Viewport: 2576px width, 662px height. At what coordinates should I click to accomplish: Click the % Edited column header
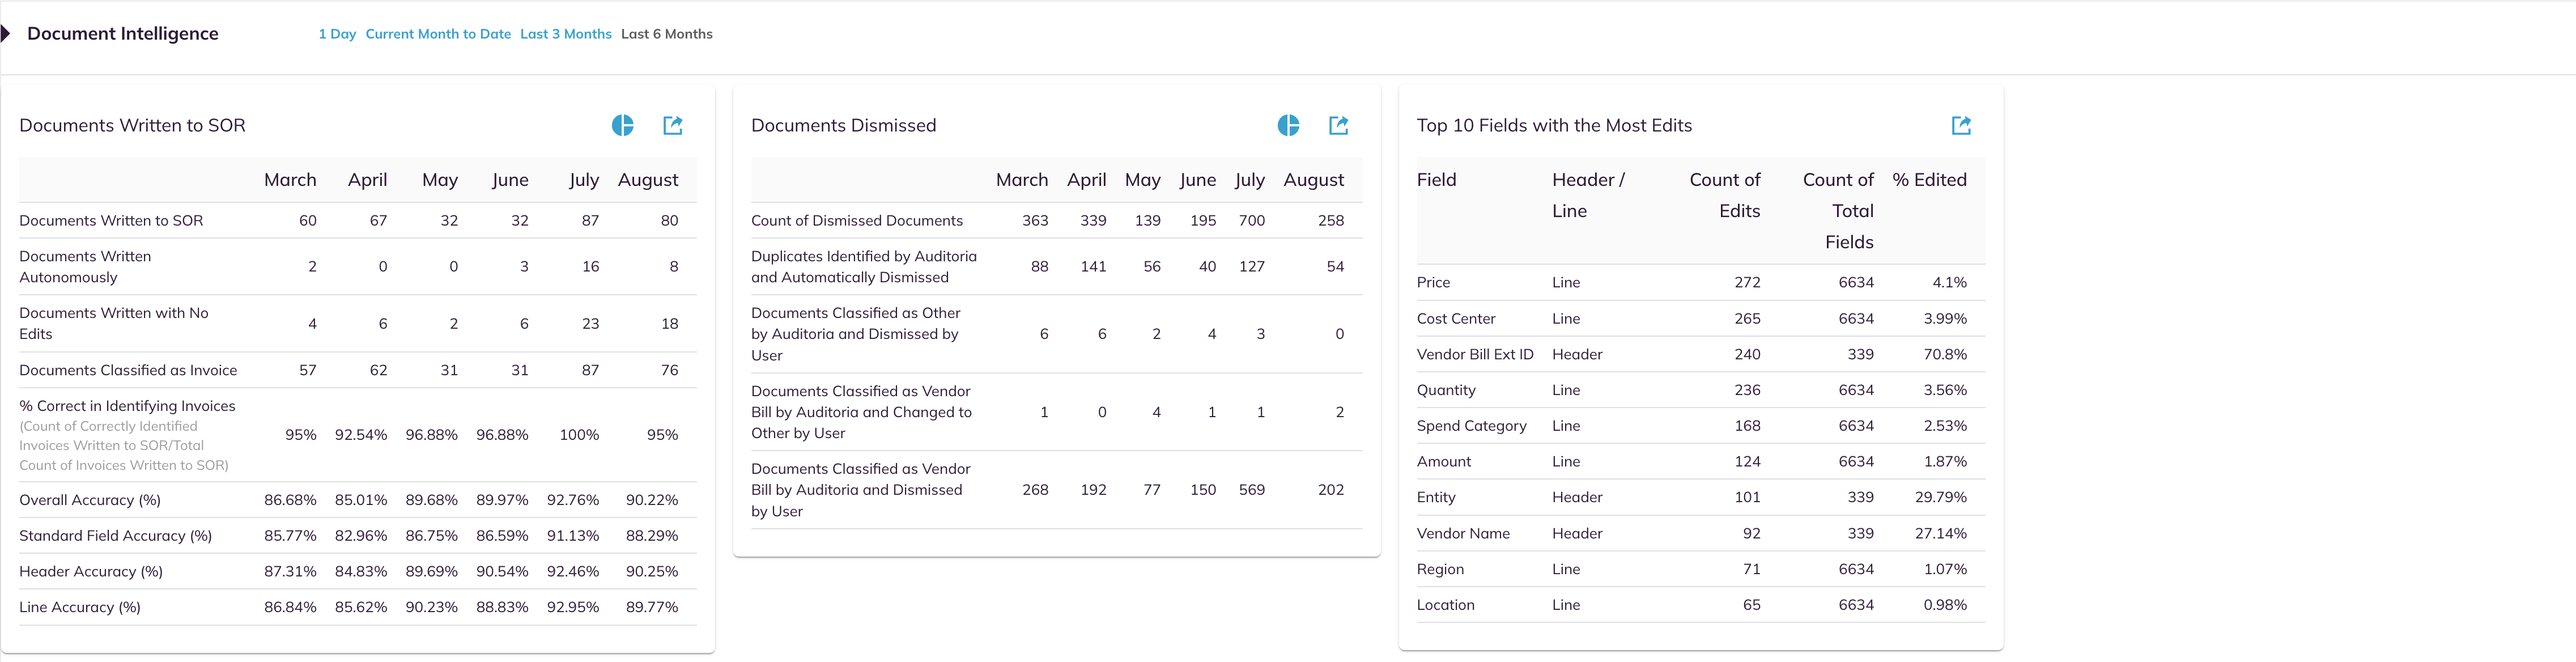tap(1929, 180)
